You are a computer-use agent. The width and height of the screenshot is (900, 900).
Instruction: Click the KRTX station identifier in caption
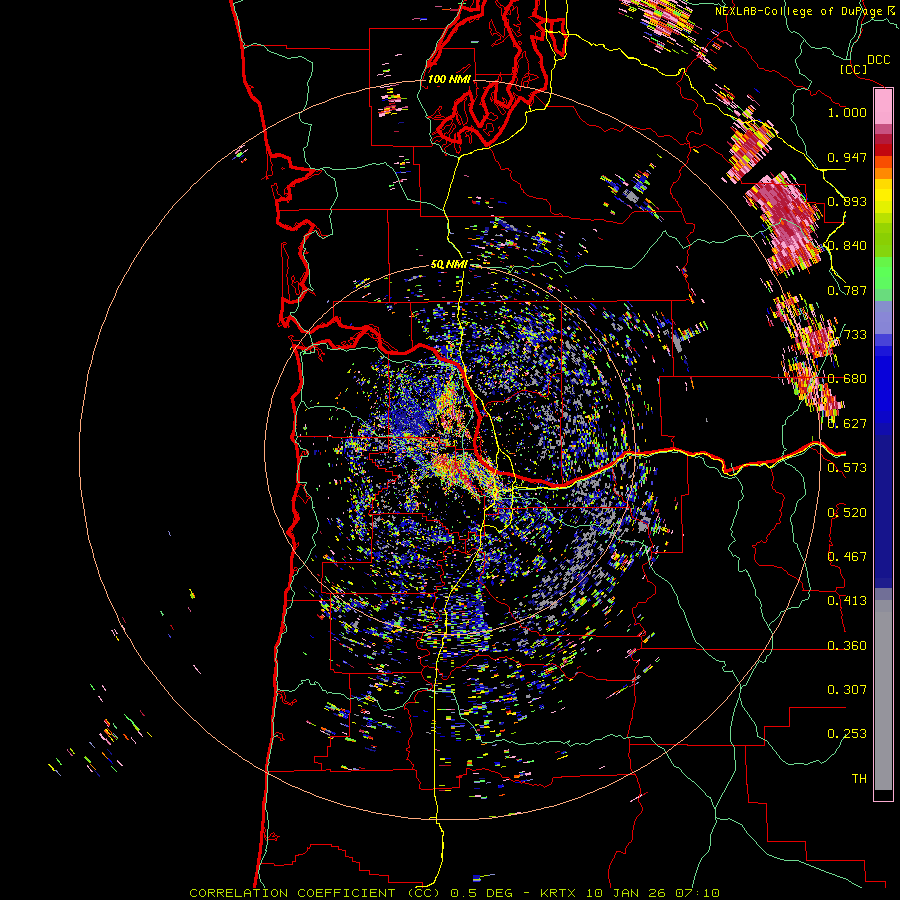pos(560,893)
